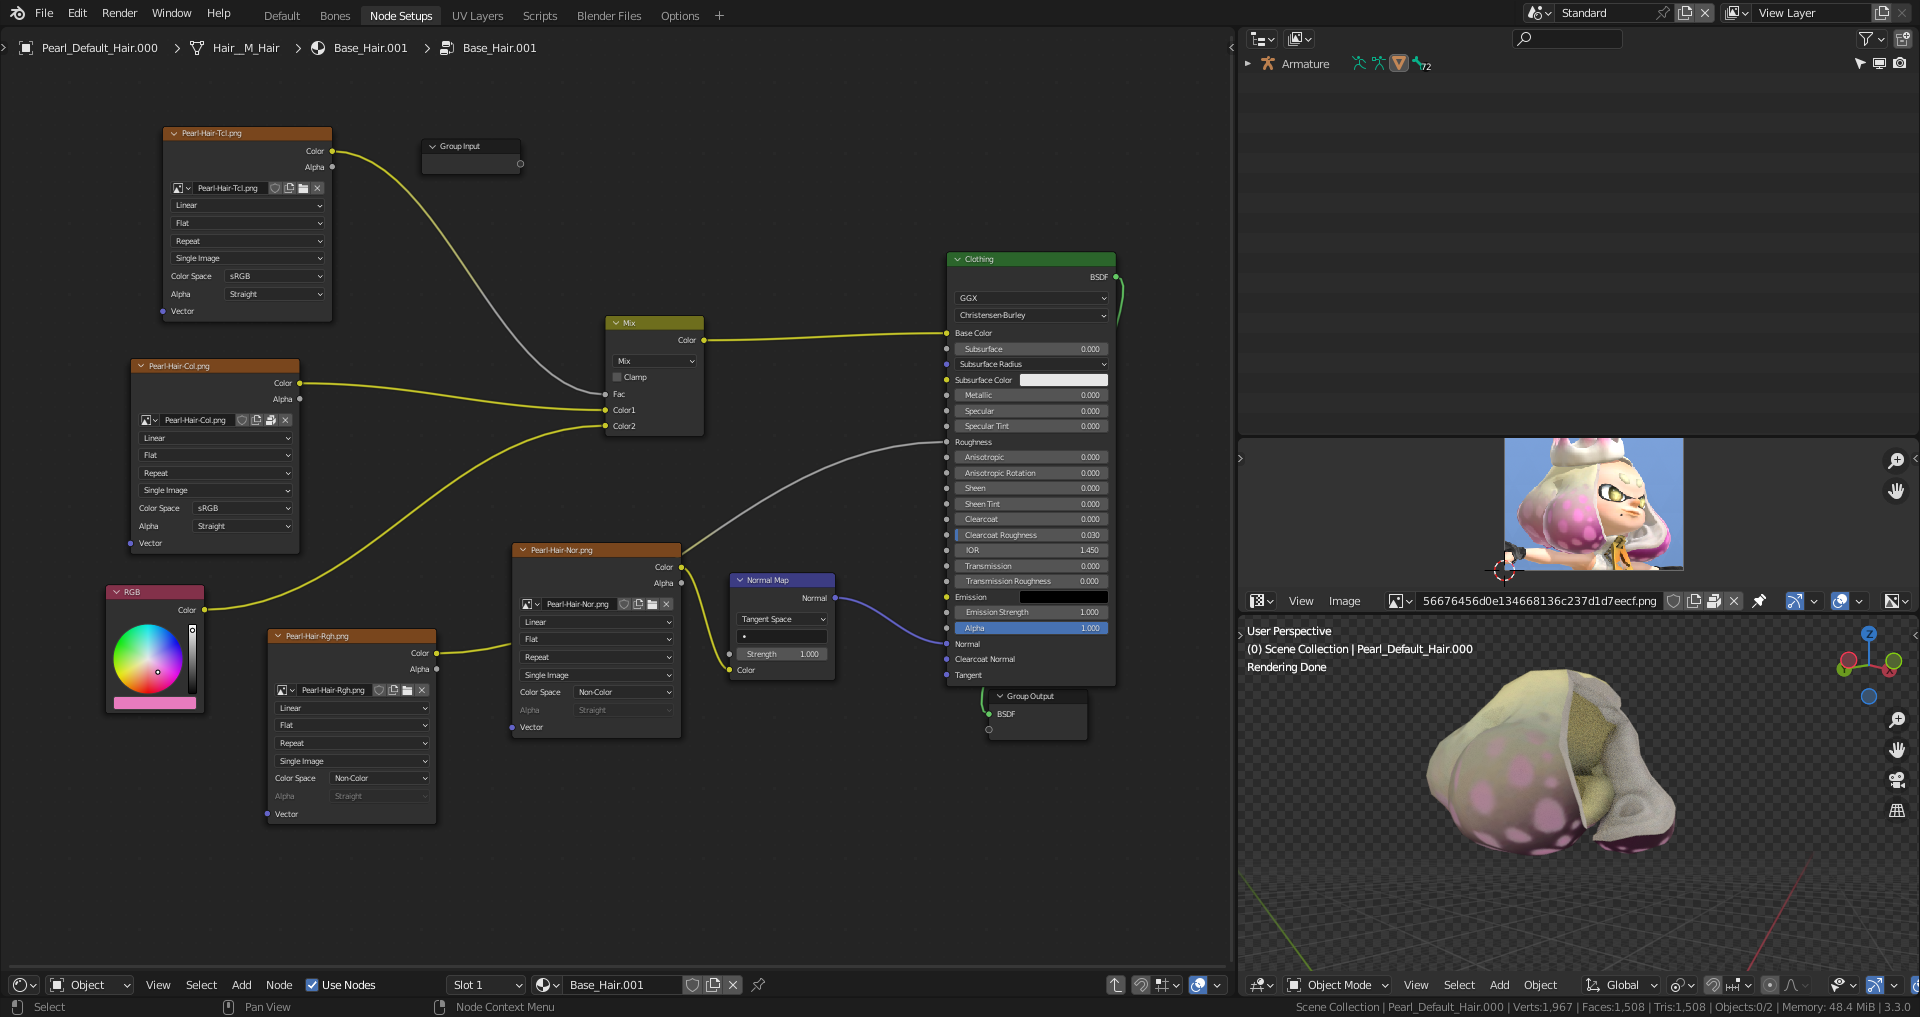This screenshot has width=1920, height=1017.
Task: Pin the node editor material Base_Hair.001
Action: coord(758,985)
